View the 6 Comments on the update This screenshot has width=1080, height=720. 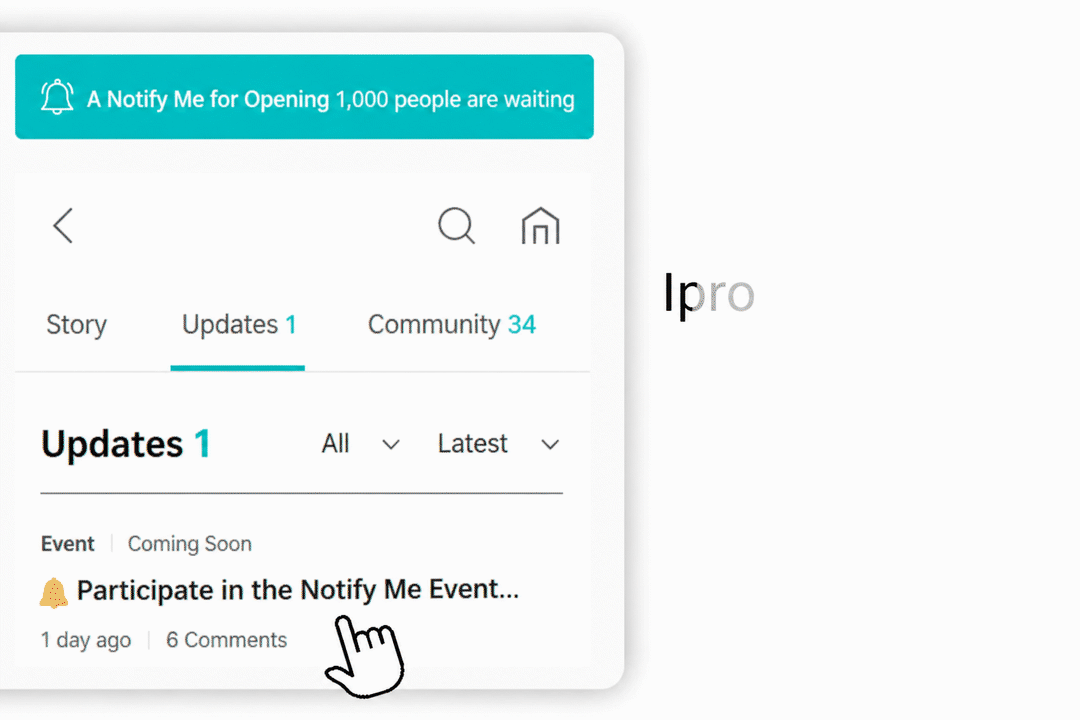click(227, 640)
